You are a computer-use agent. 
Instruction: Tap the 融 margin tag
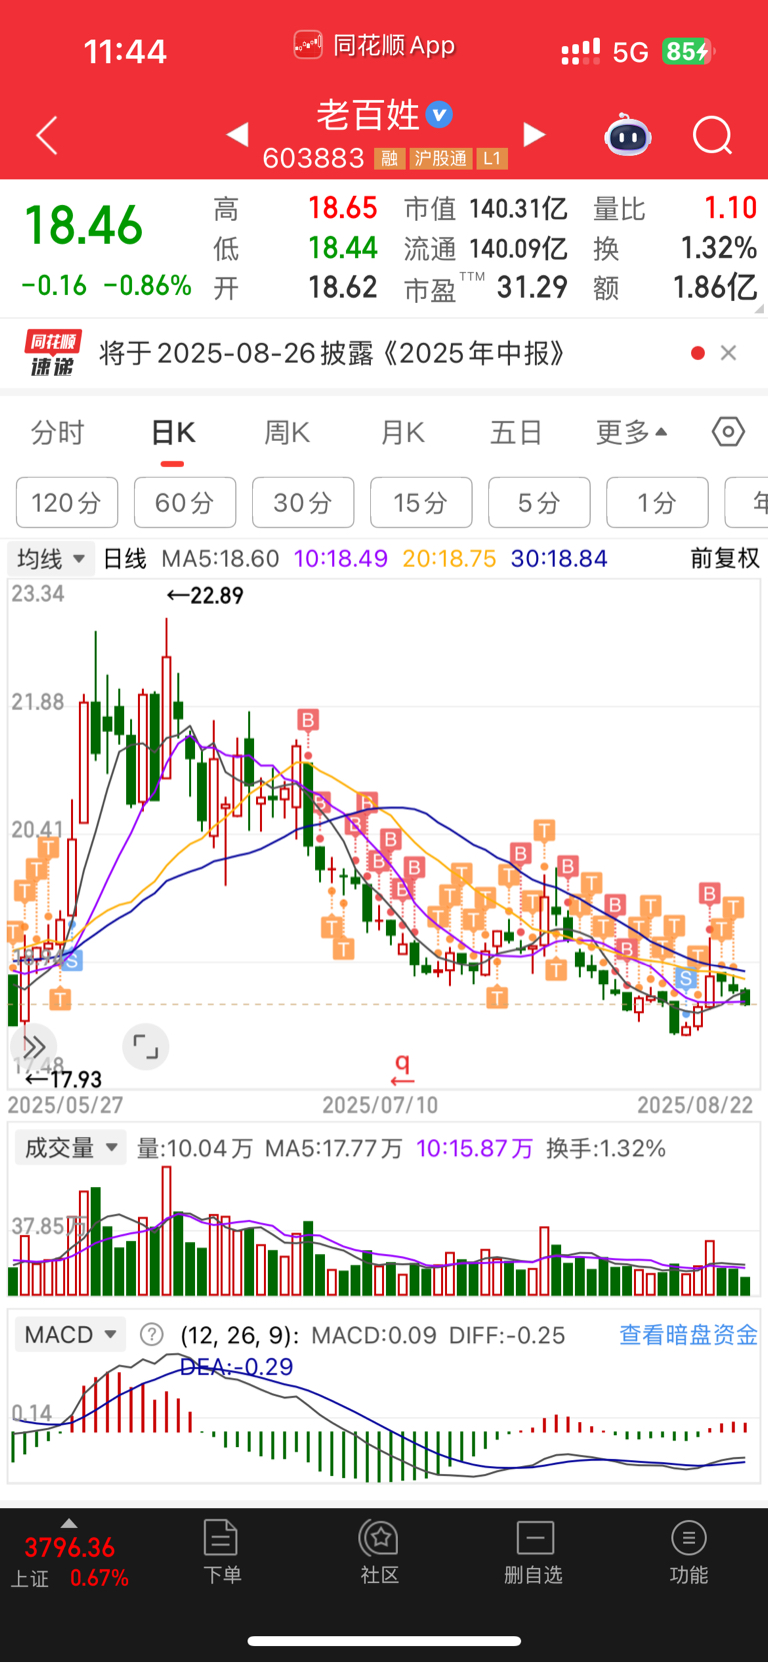[389, 158]
